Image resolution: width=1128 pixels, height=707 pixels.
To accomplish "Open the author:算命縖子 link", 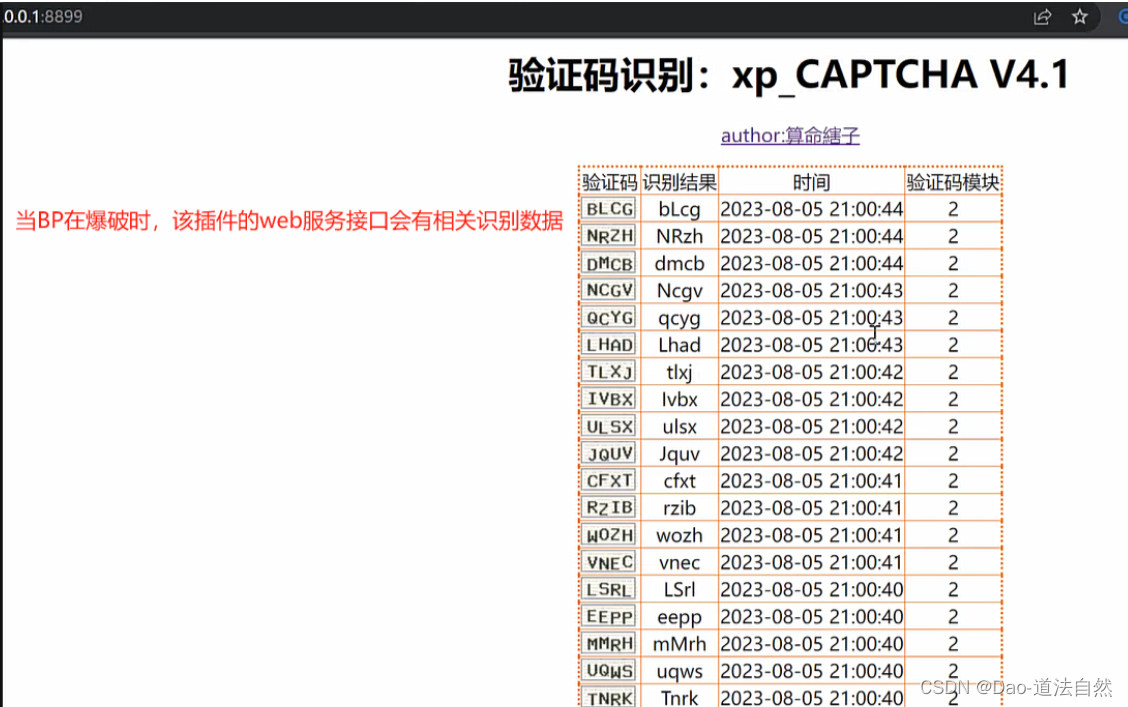I will [x=790, y=135].
